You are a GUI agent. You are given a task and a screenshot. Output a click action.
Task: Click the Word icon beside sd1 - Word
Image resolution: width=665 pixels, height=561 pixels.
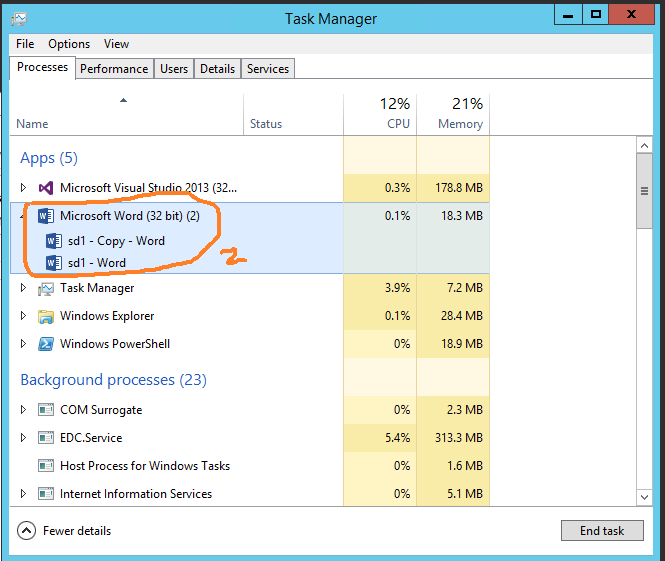click(x=53, y=263)
